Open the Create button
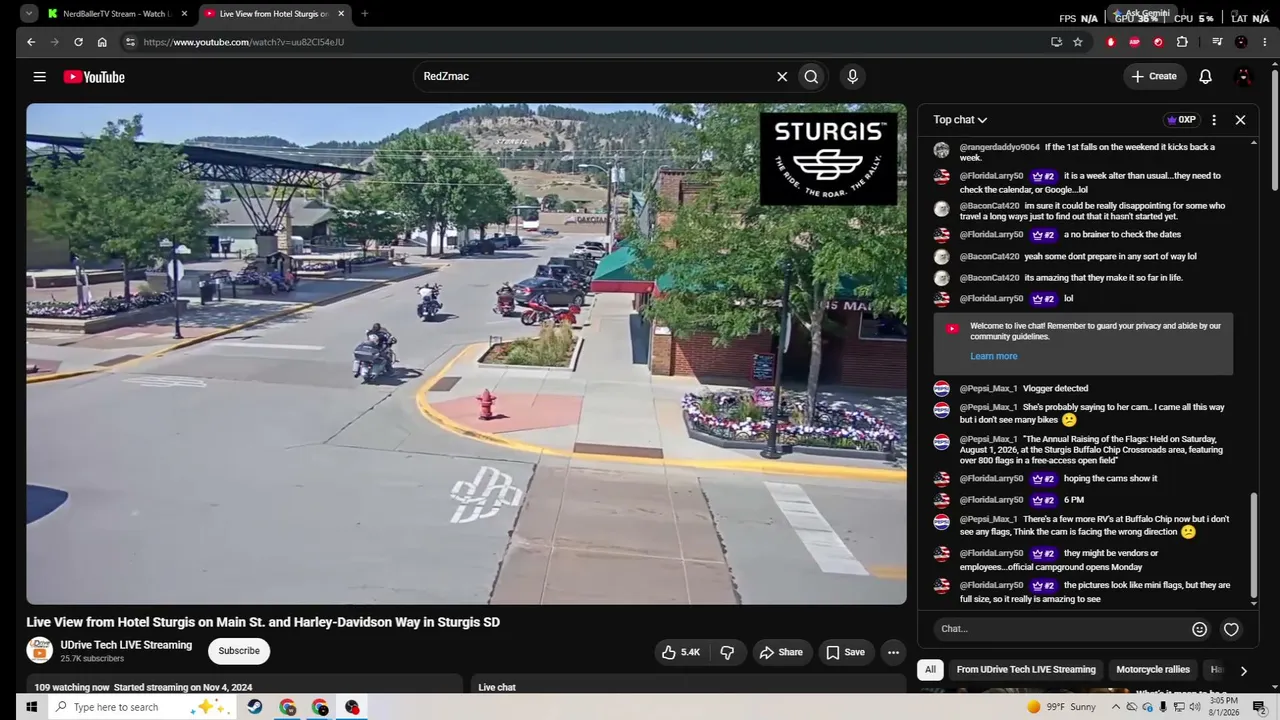This screenshot has height=720, width=1280. pyautogui.click(x=1154, y=76)
